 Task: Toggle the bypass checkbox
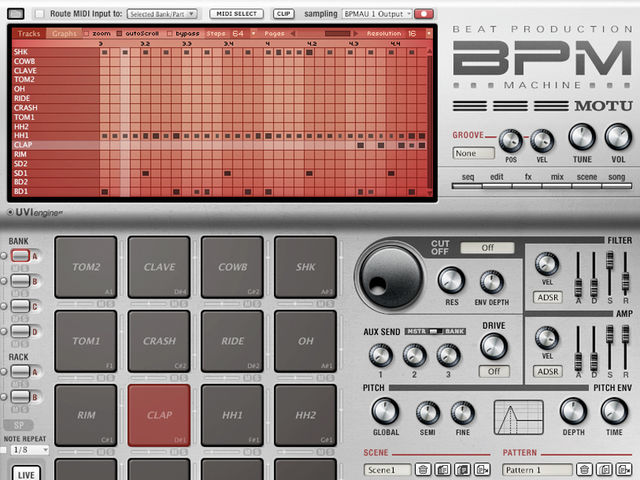coord(169,33)
